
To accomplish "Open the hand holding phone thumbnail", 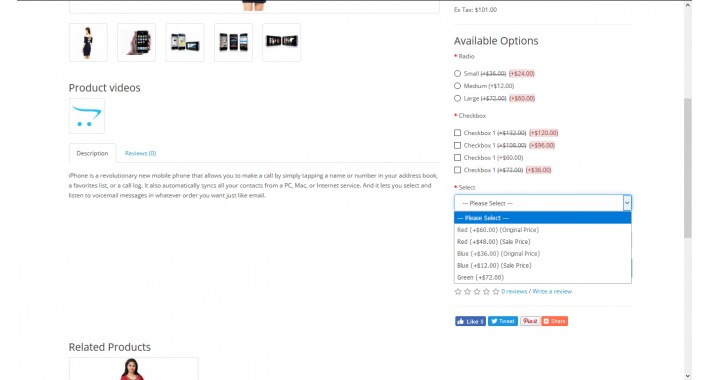I will tap(136, 43).
